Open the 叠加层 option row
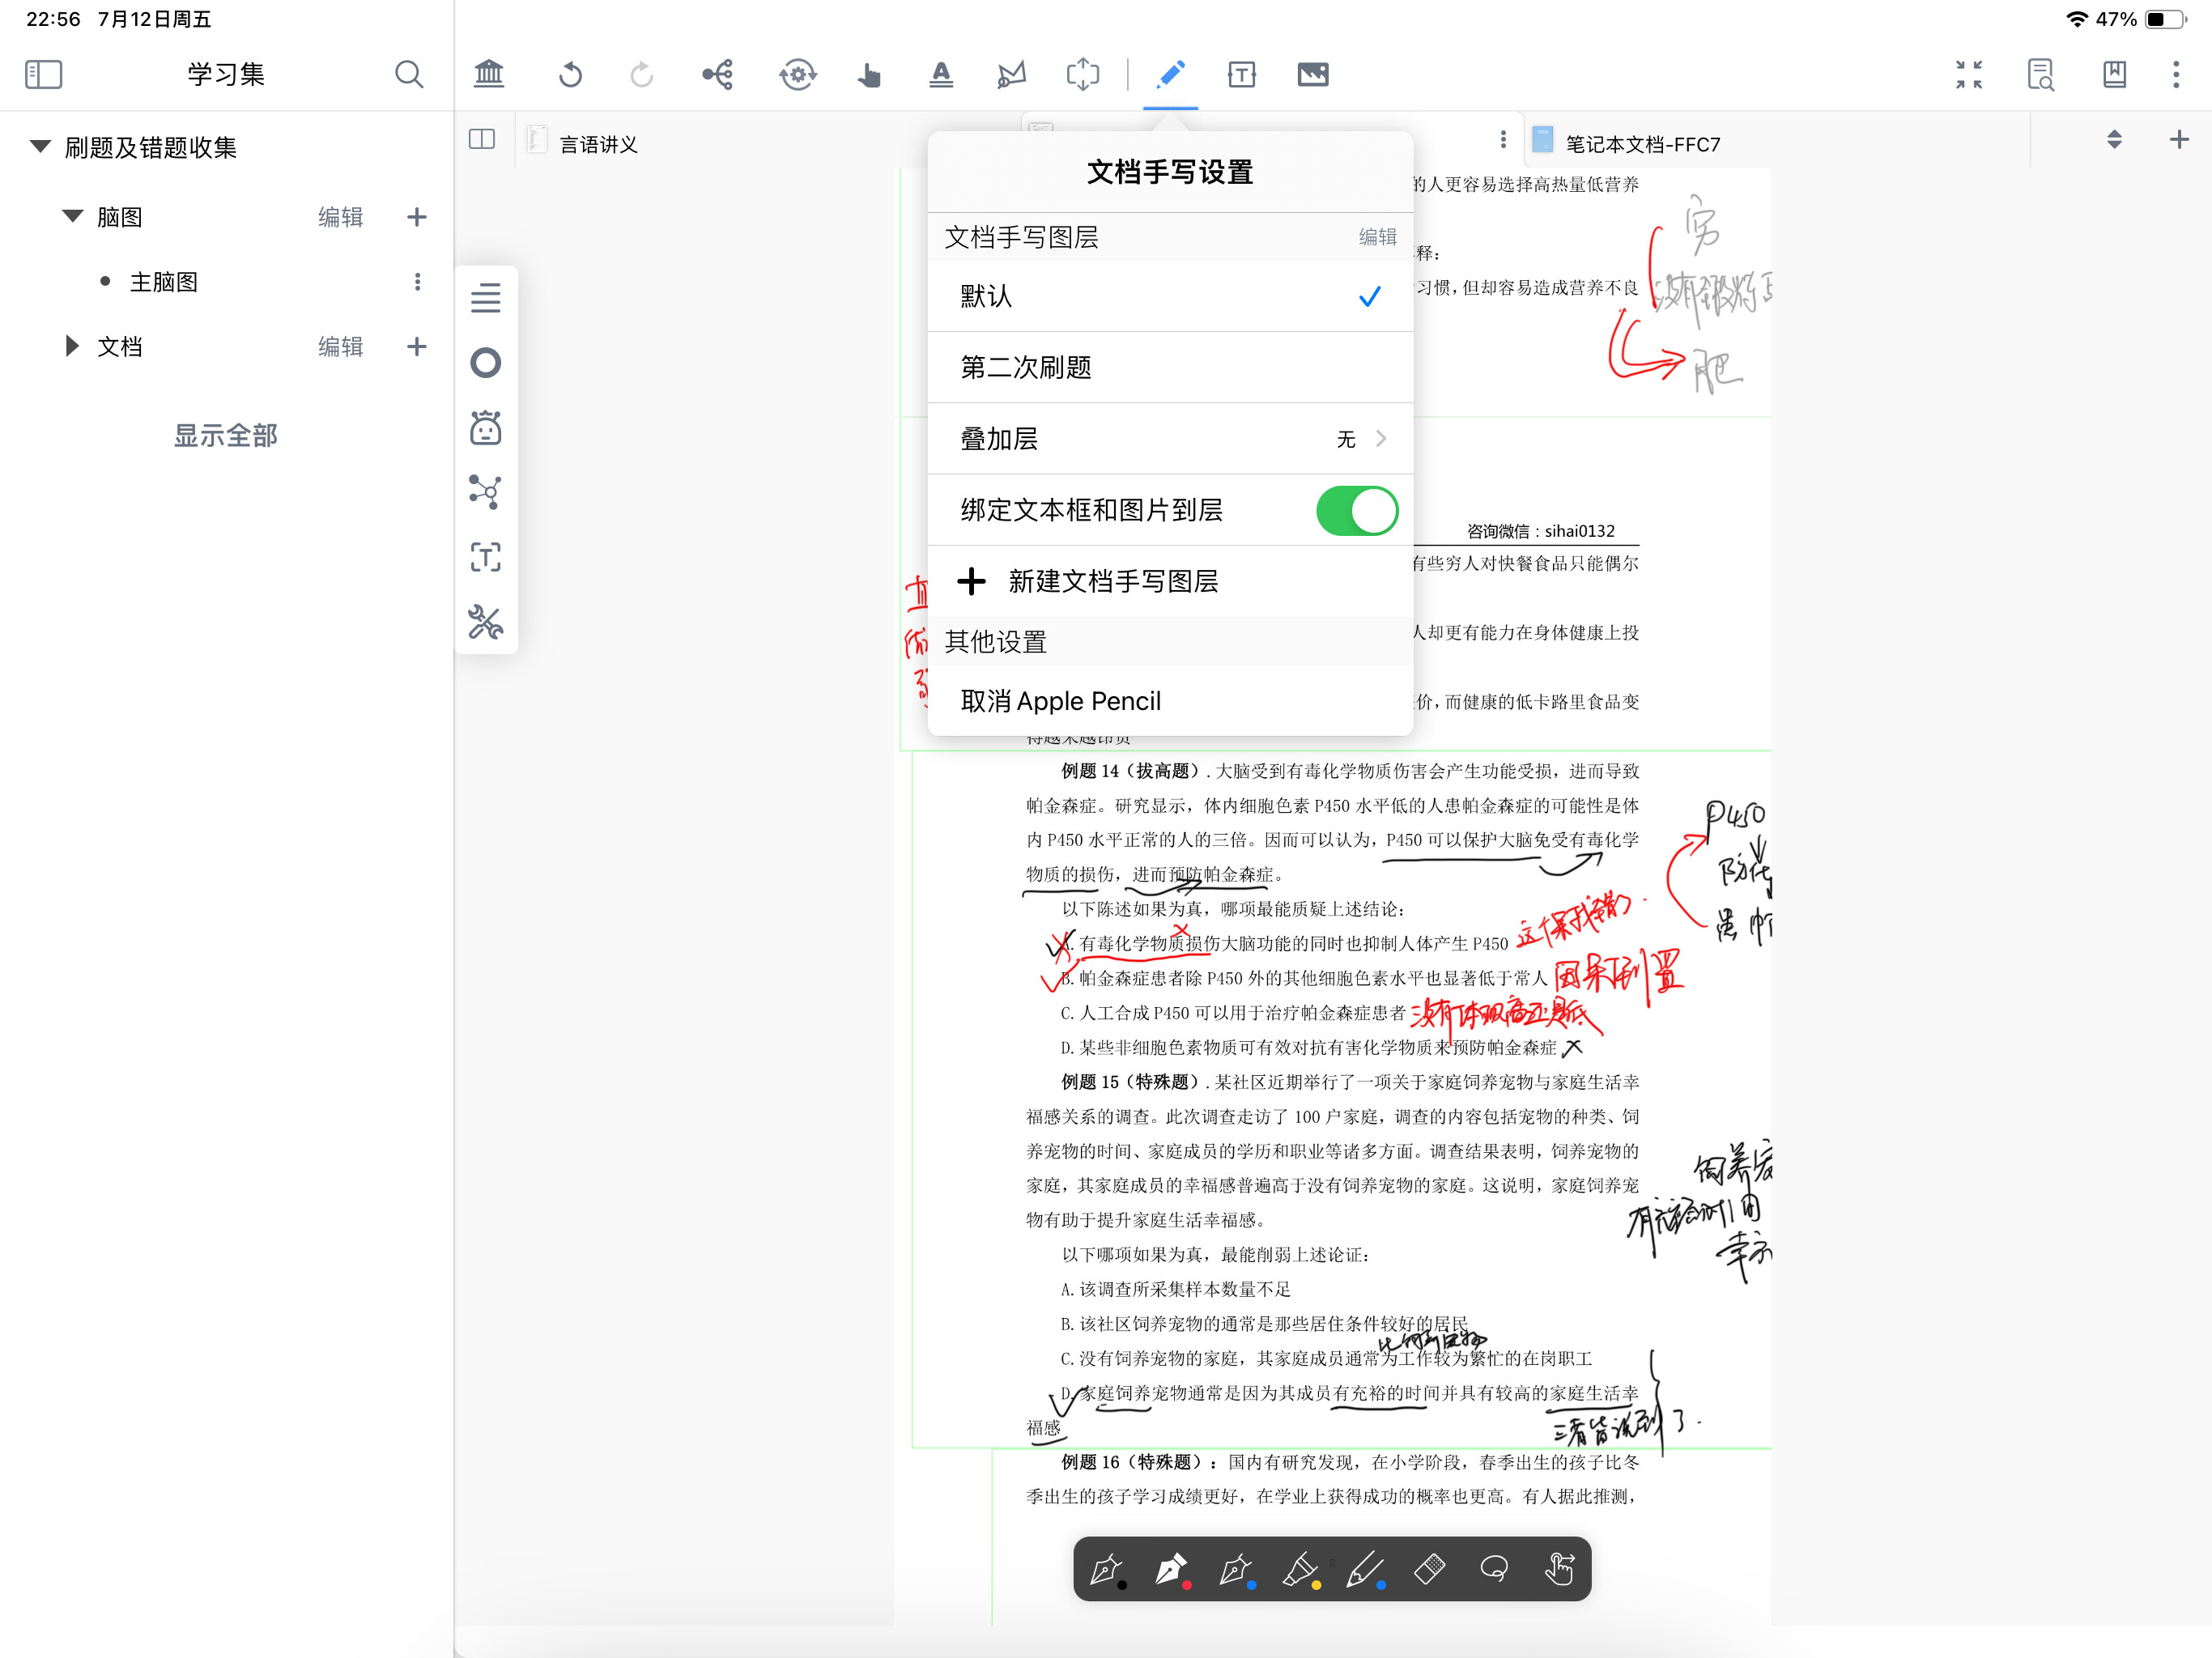Image resolution: width=2212 pixels, height=1658 pixels. point(1170,439)
